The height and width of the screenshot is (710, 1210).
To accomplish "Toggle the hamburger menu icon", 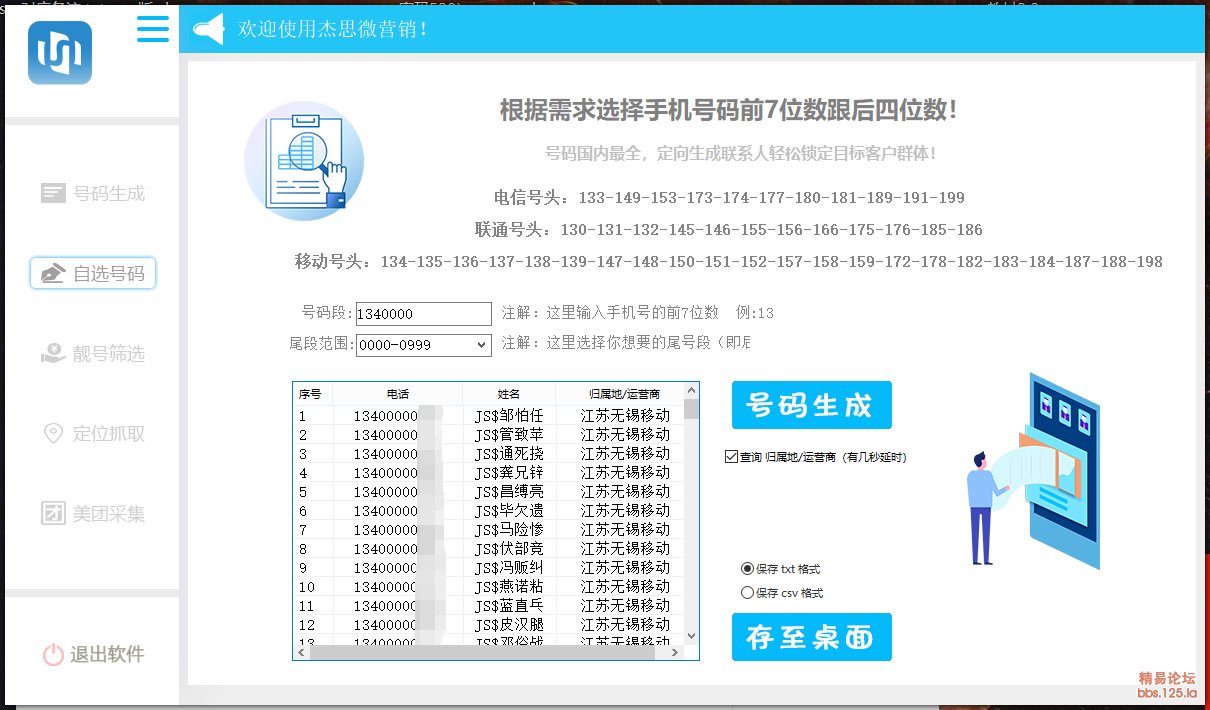I will tap(153, 28).
